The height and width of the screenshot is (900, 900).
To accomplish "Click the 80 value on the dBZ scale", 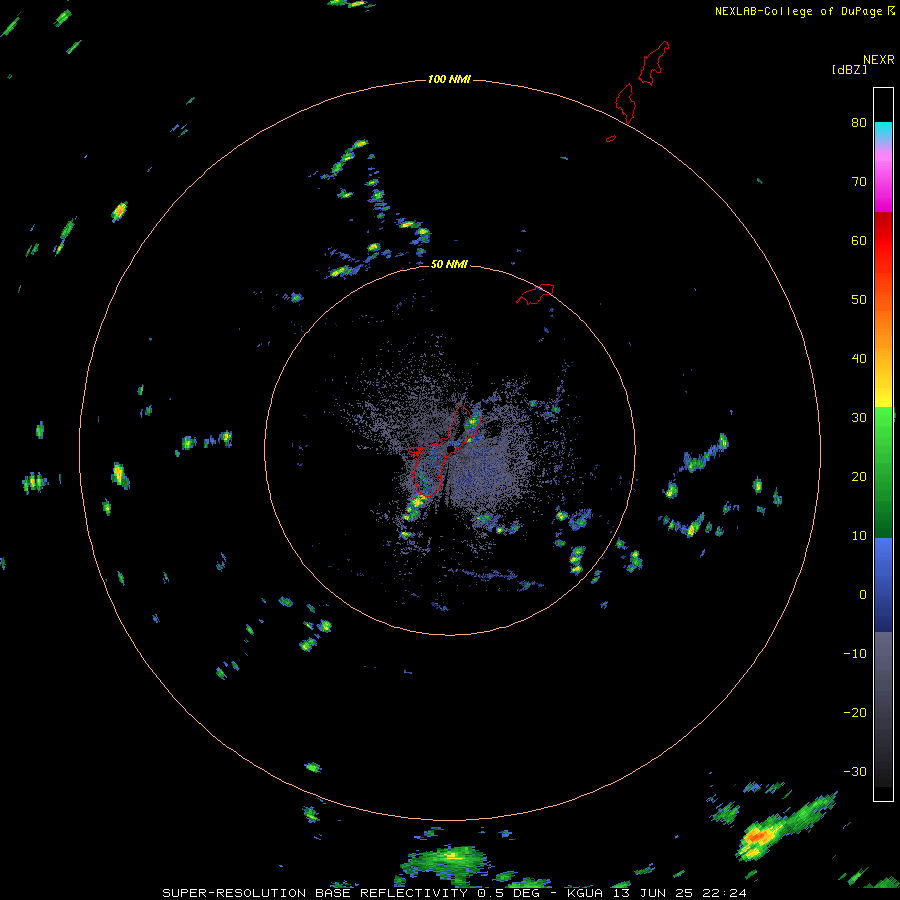I will [x=859, y=123].
